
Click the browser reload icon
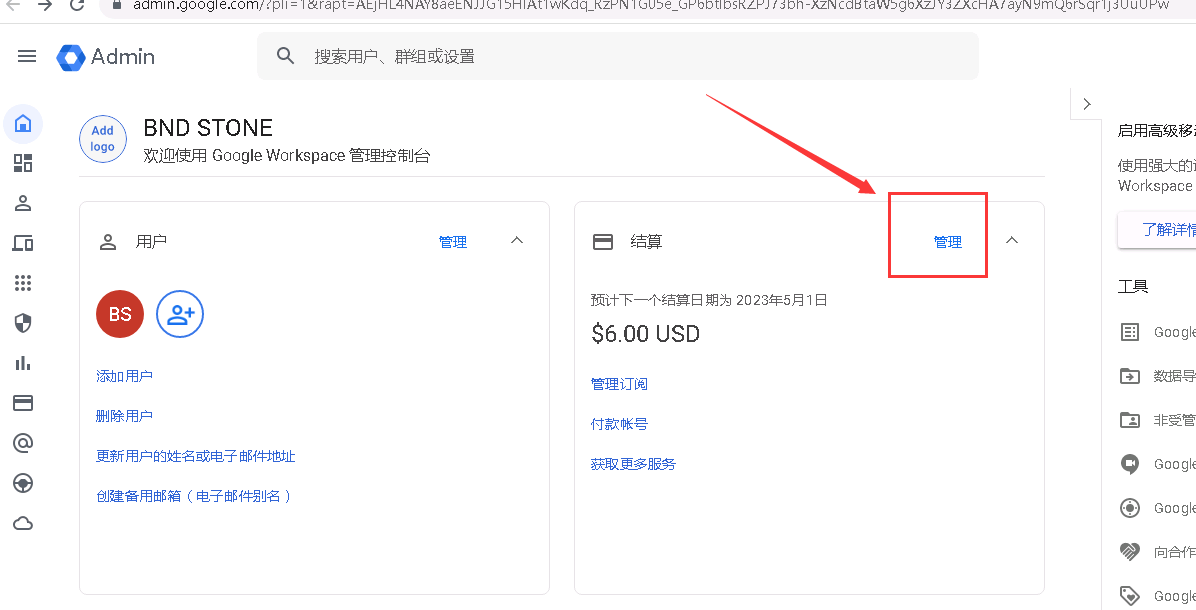coord(77,5)
